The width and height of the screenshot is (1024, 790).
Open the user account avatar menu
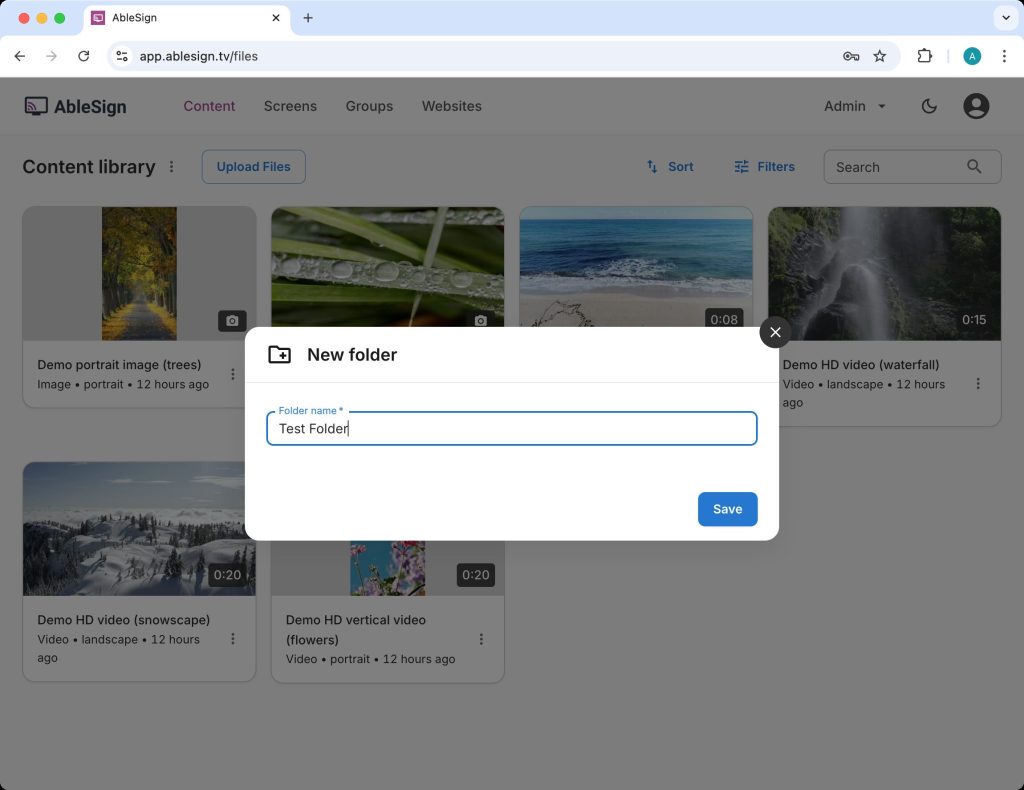976,106
